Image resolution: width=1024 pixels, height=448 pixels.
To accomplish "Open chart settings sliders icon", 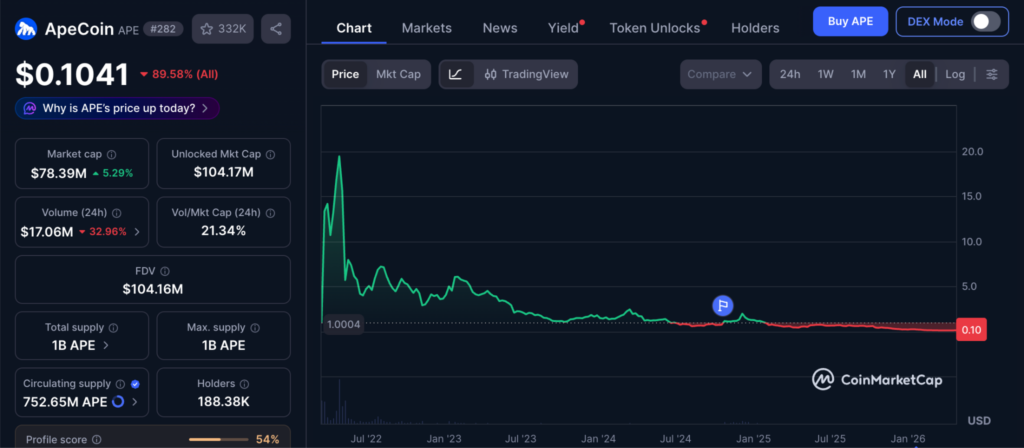I will click(x=991, y=74).
